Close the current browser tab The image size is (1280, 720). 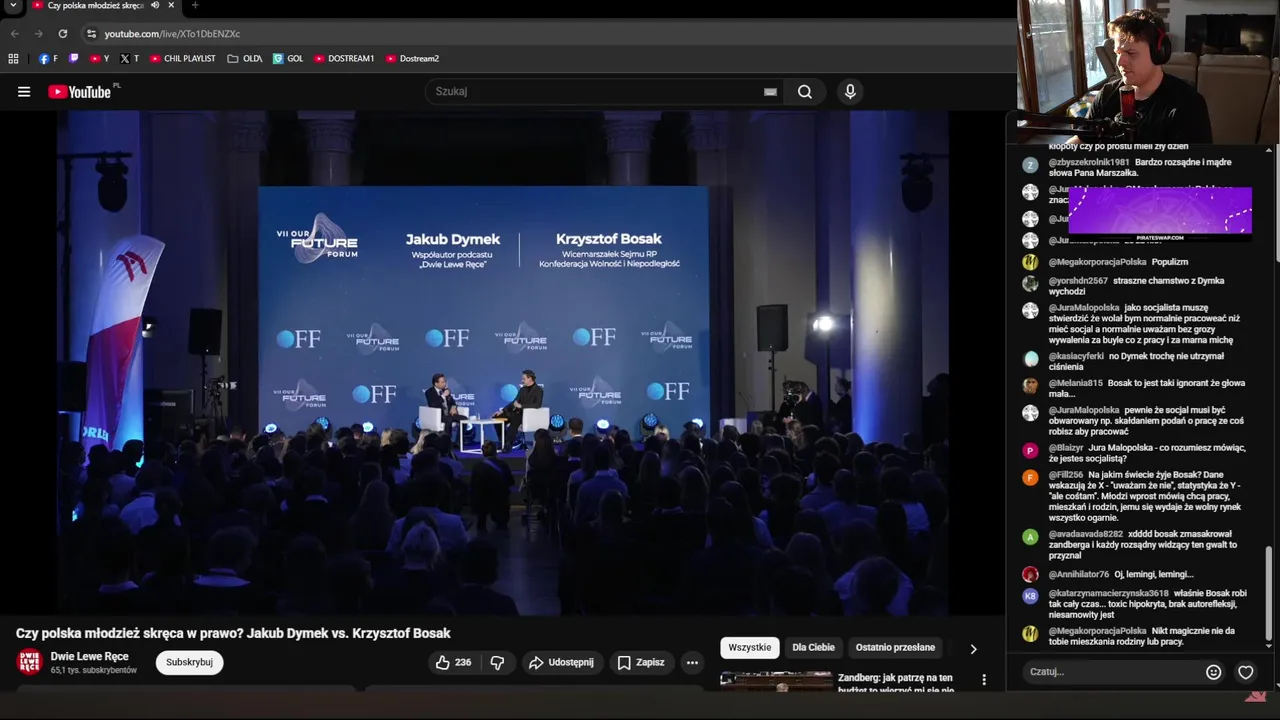coord(172,5)
